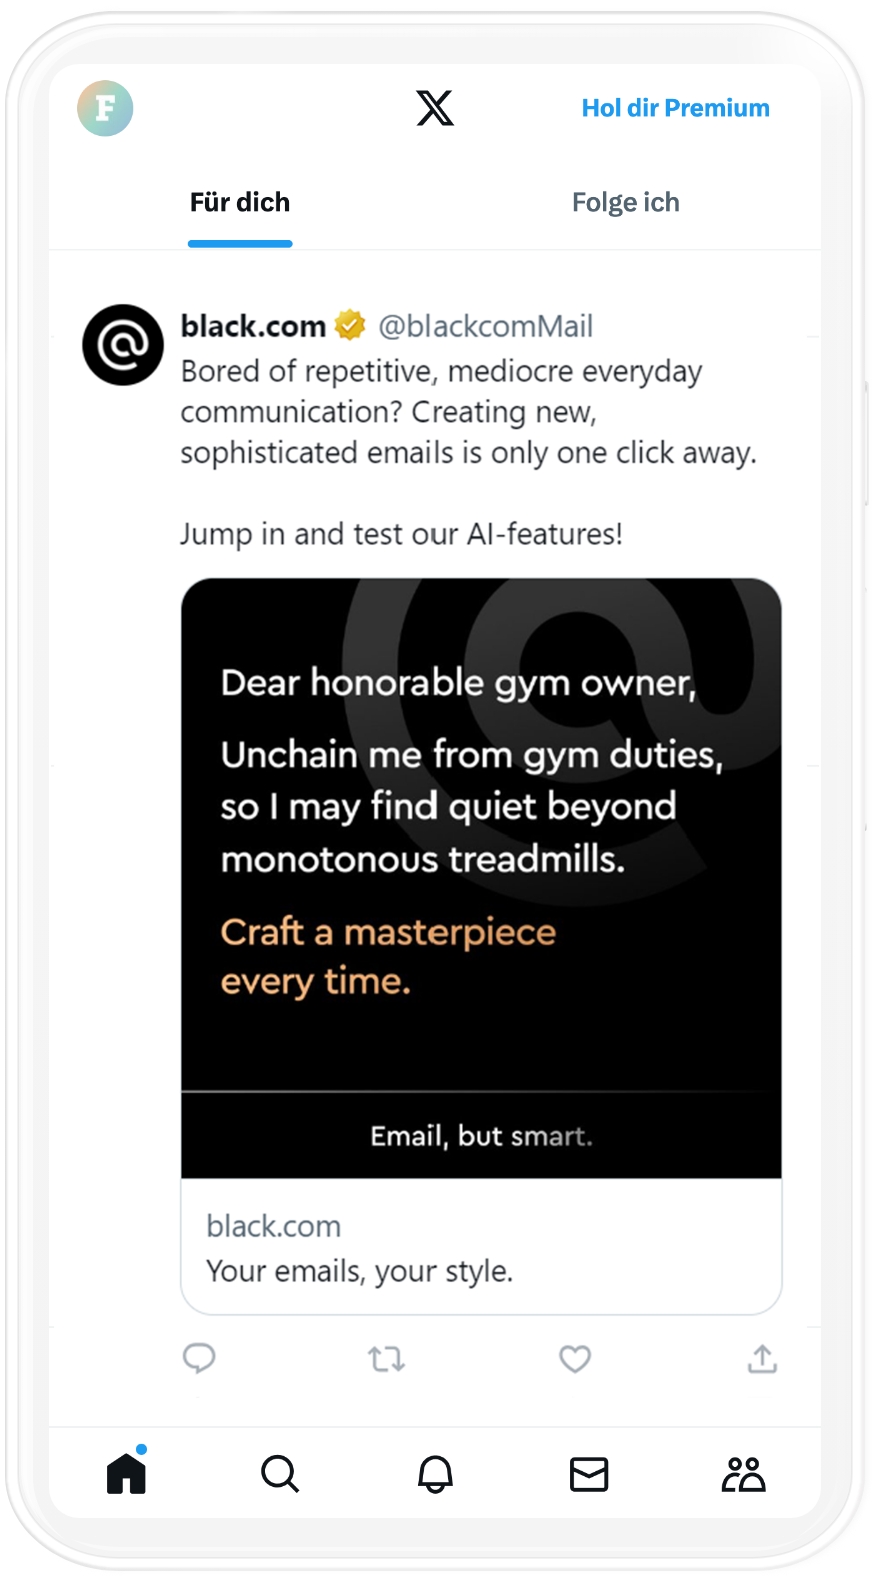Open the black.com account name
880x1582 pixels.
253,326
